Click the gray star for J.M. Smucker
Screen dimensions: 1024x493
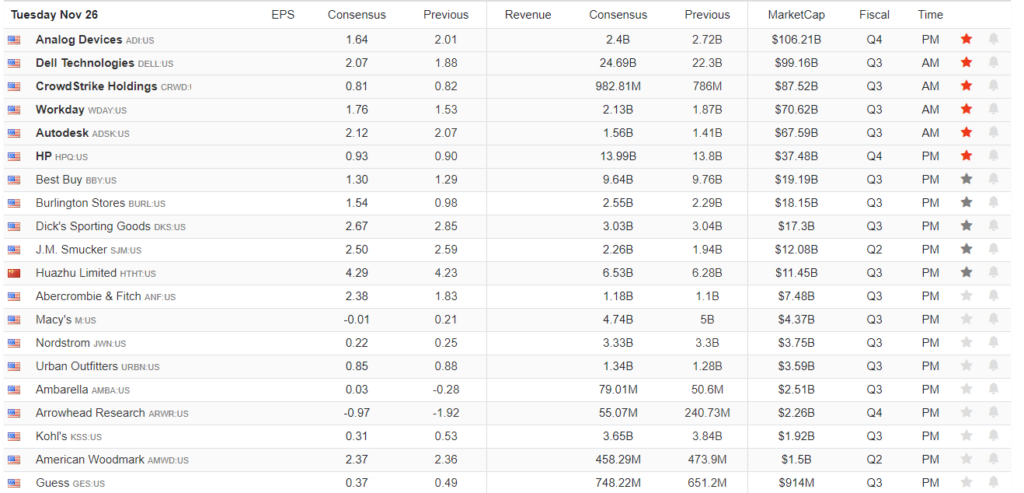point(966,250)
